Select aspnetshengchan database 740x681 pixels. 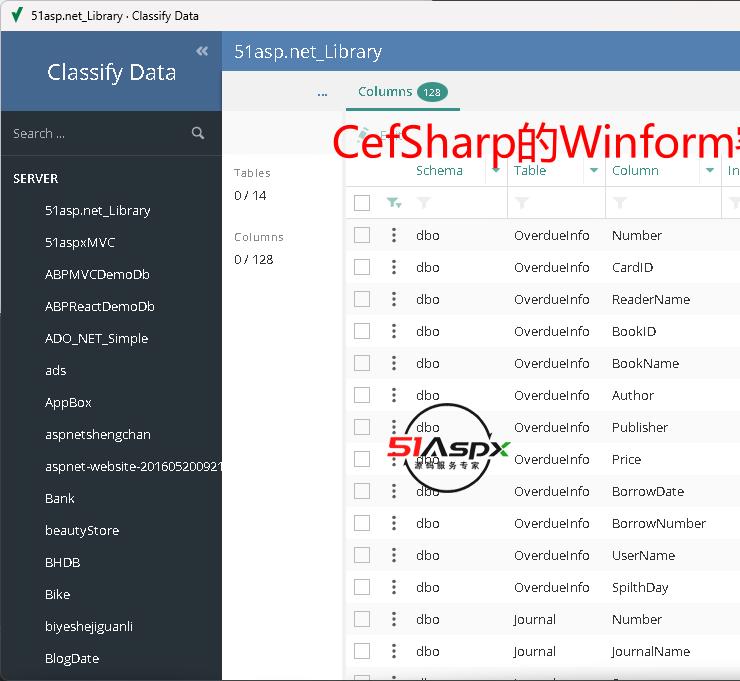pos(98,435)
